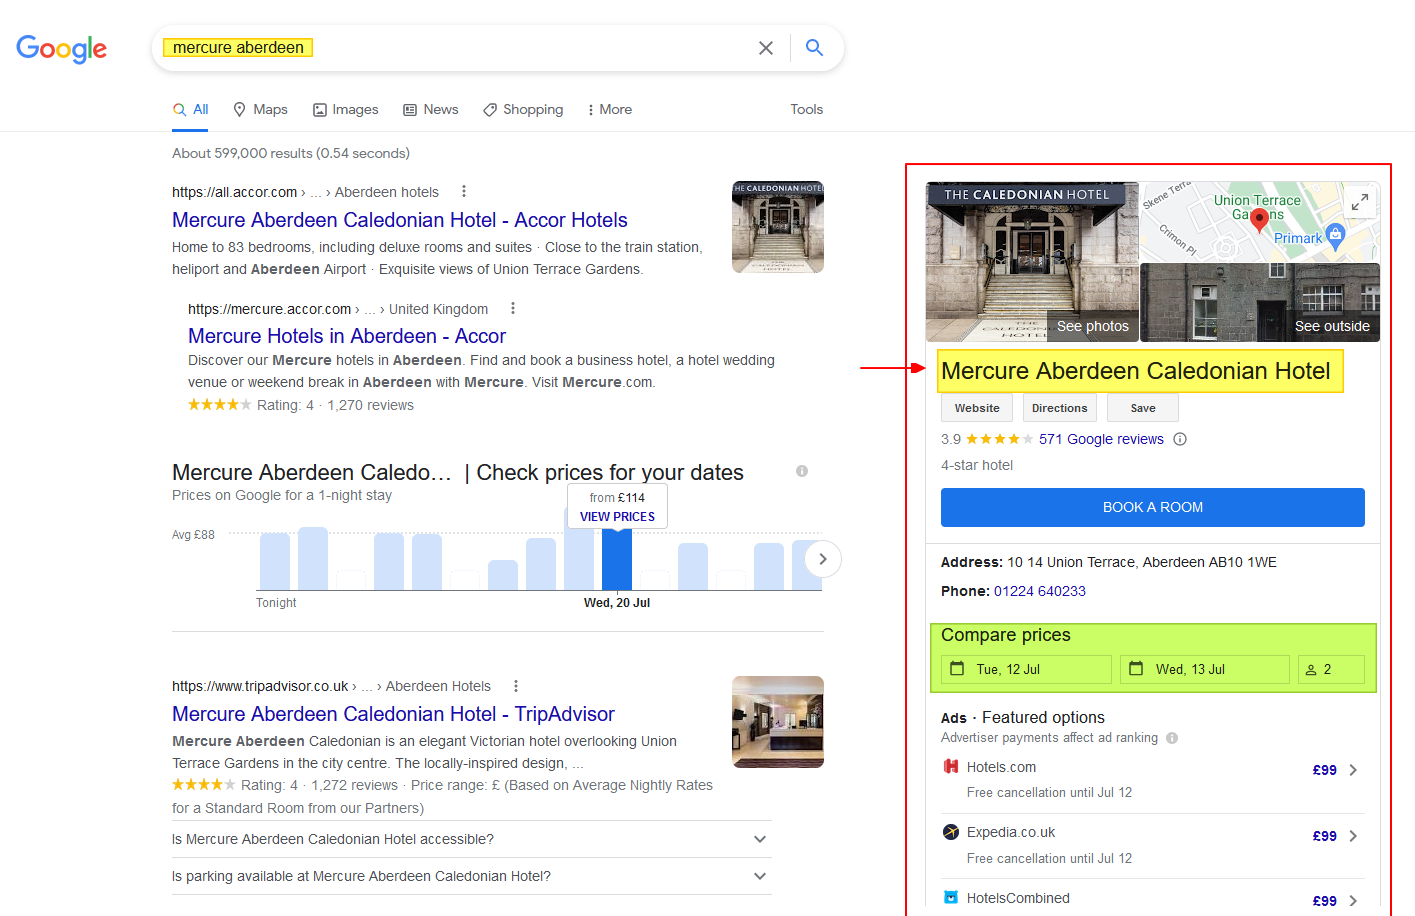The width and height of the screenshot is (1415, 916).
Task: Clear the search box with X icon
Action: pyautogui.click(x=766, y=48)
